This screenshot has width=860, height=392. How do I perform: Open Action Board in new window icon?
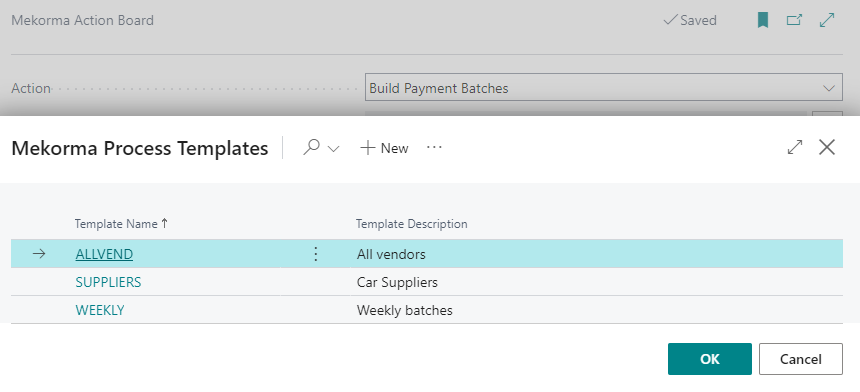794,21
